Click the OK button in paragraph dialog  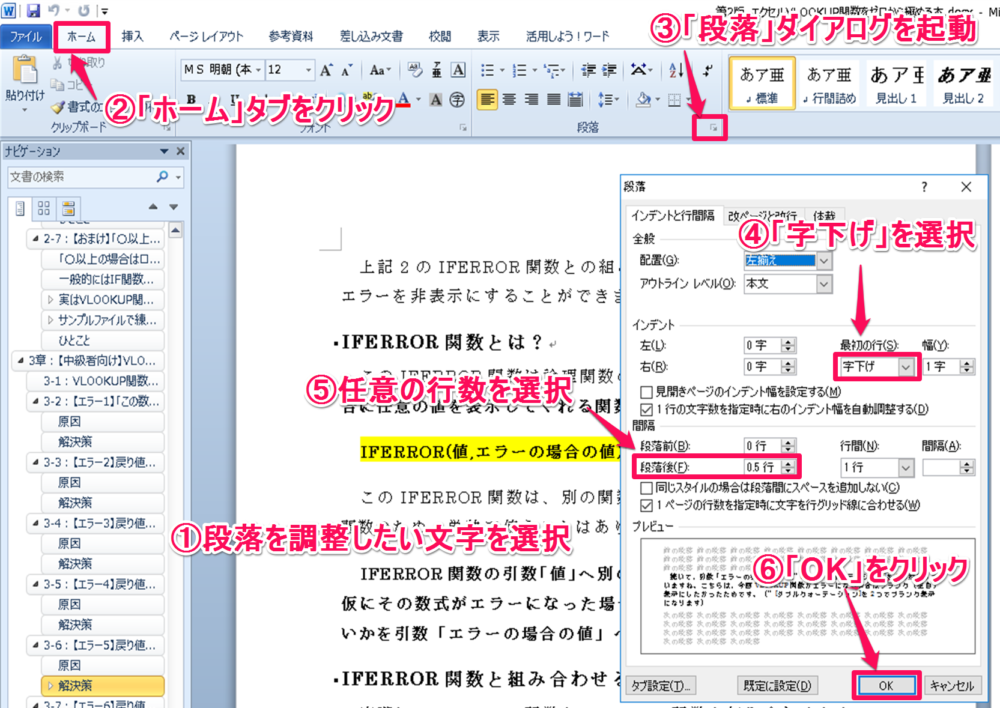tap(884, 685)
